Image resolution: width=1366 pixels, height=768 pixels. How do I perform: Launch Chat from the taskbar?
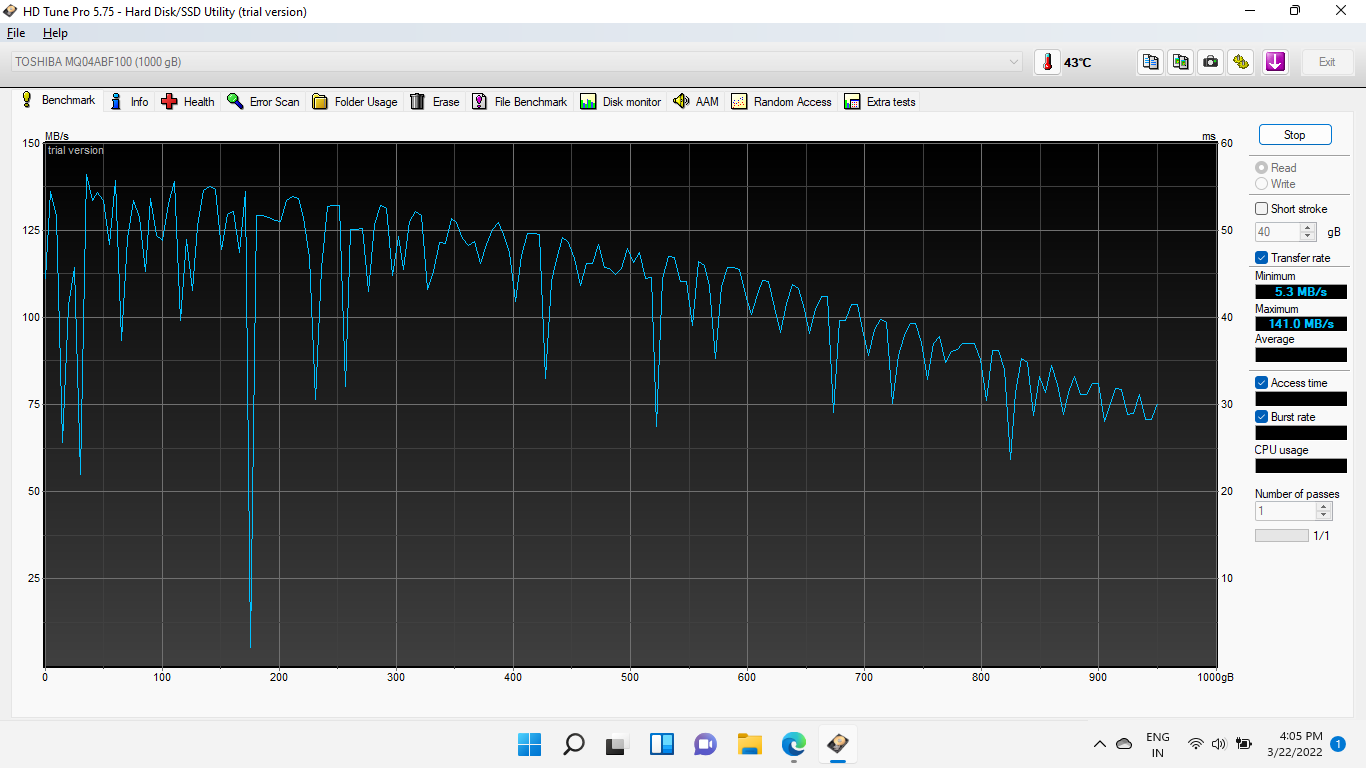pos(705,744)
